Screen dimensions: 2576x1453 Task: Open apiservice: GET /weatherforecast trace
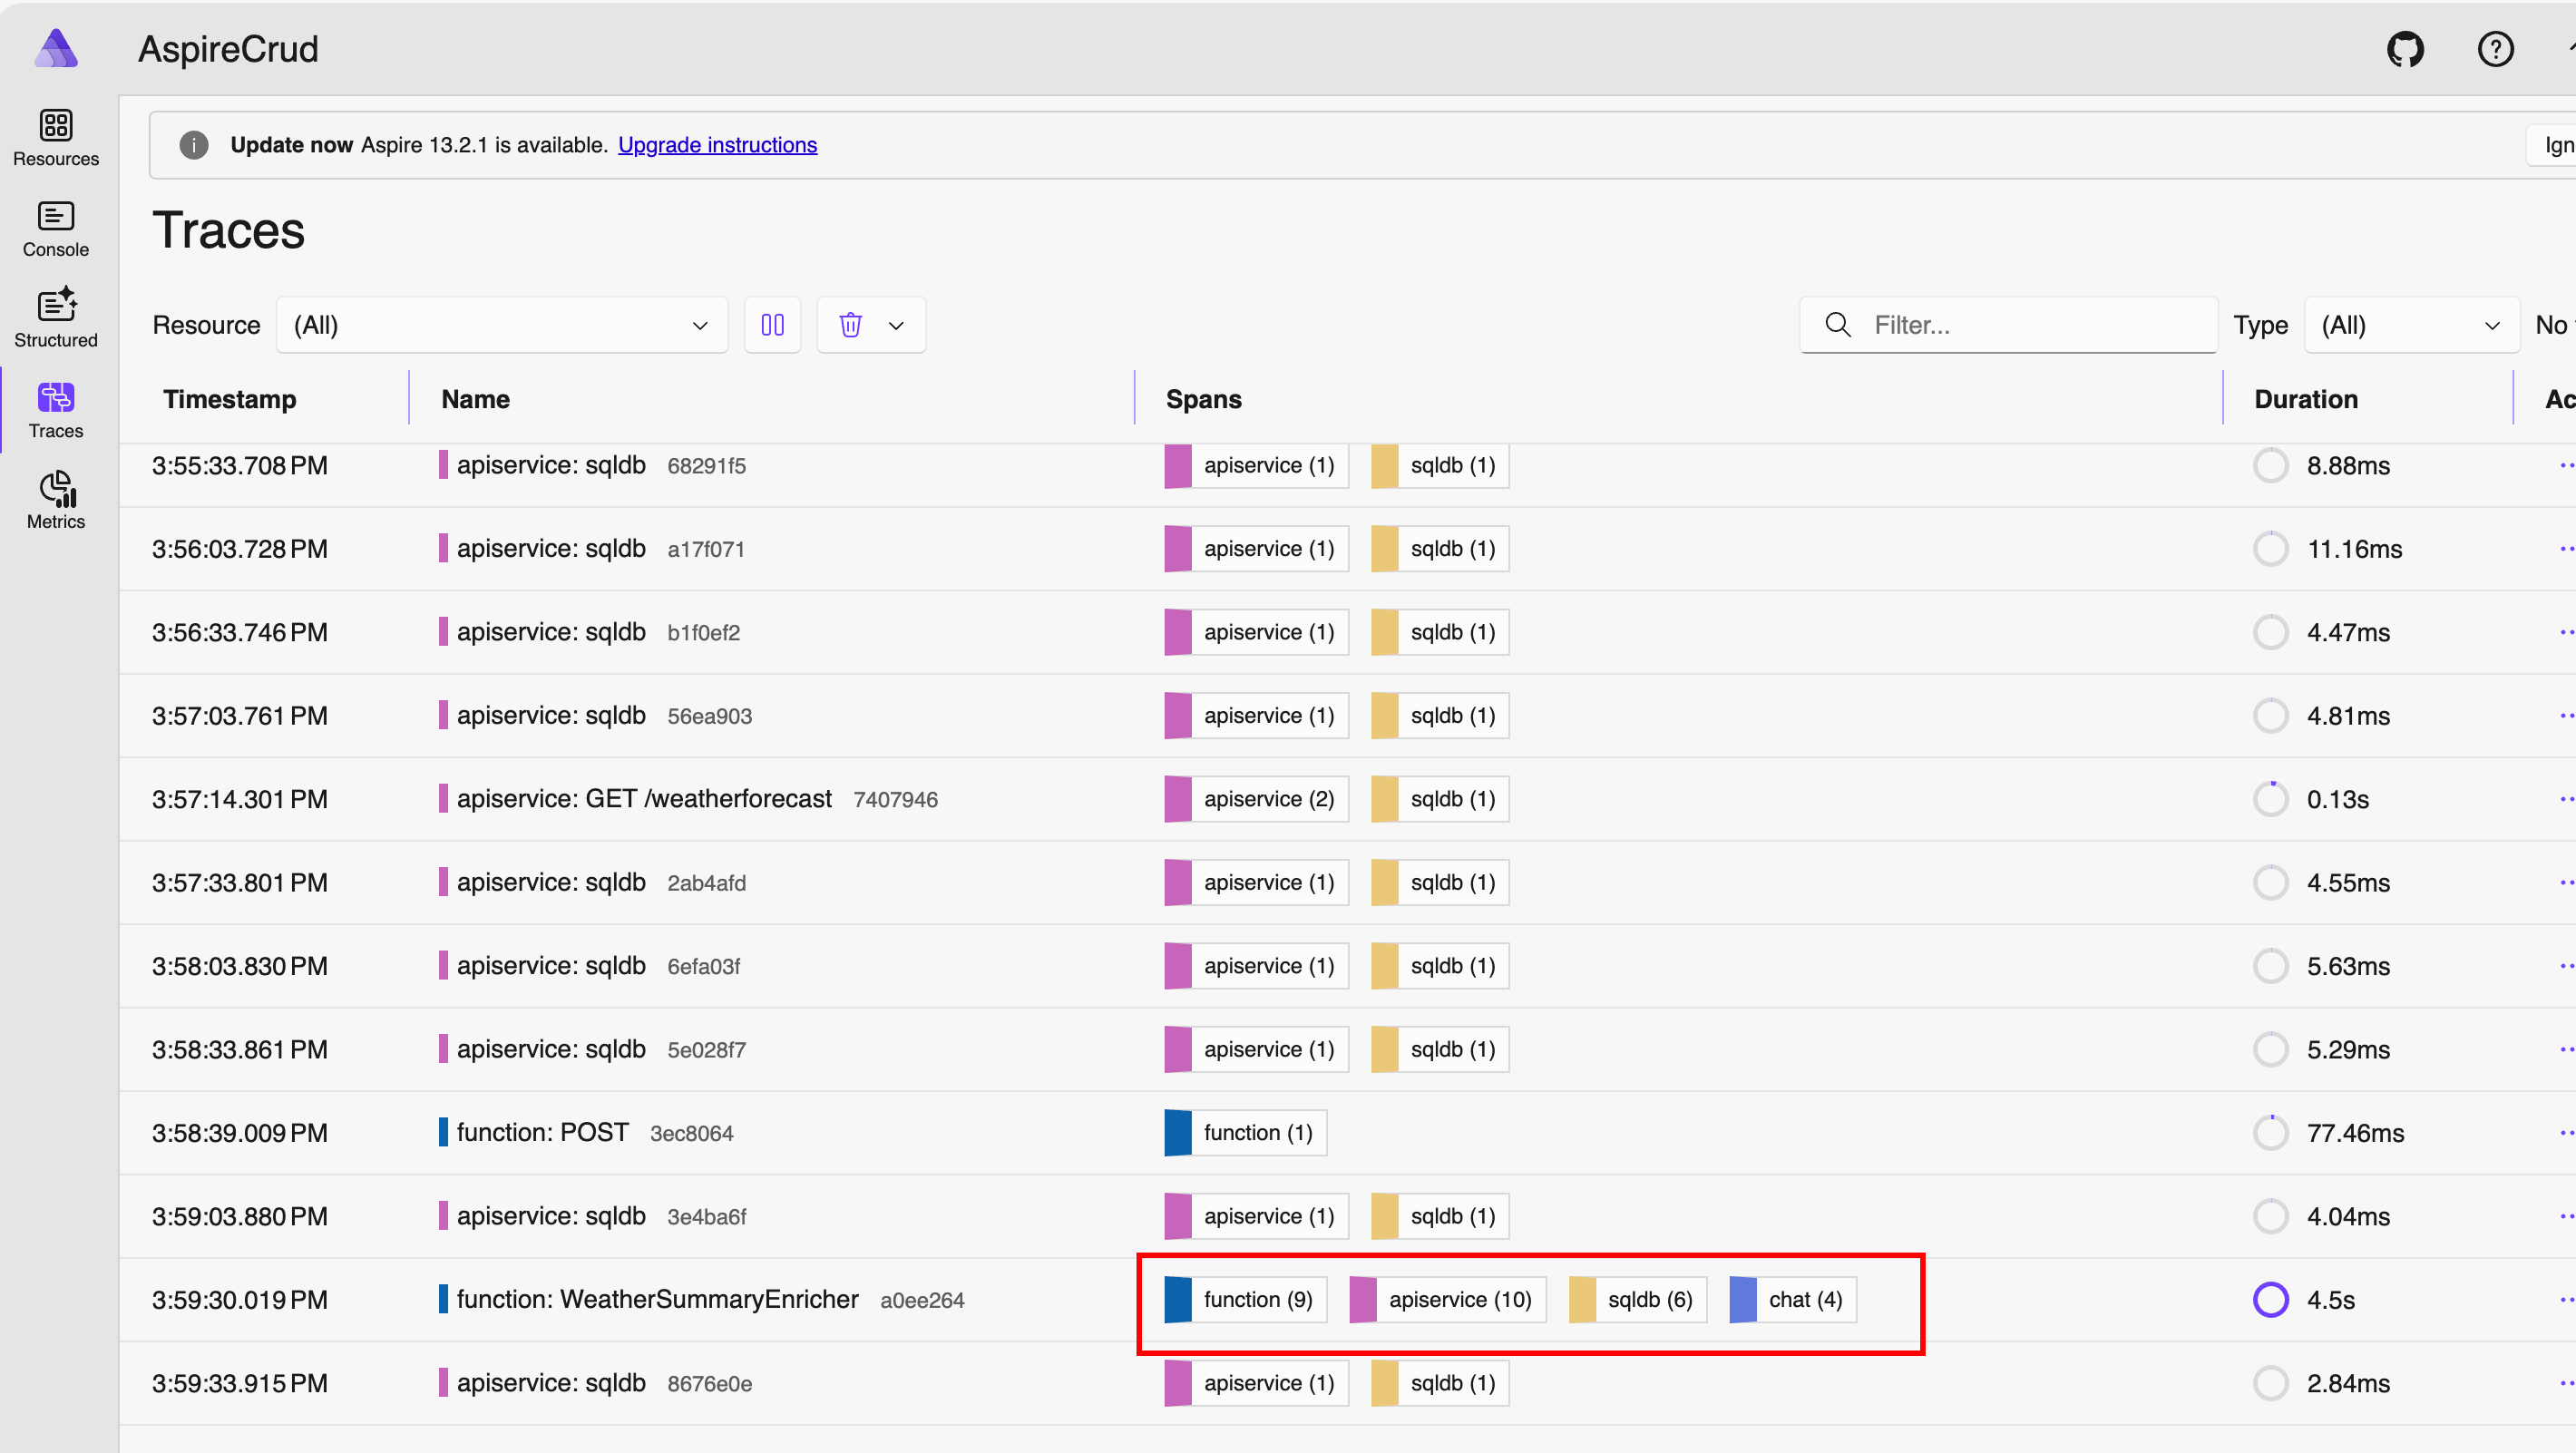(644, 799)
